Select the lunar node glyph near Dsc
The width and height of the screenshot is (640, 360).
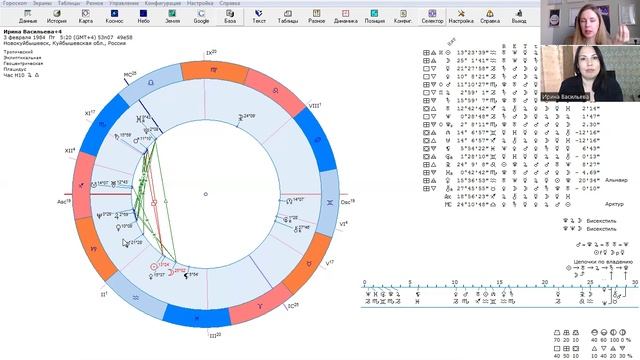click(x=289, y=201)
